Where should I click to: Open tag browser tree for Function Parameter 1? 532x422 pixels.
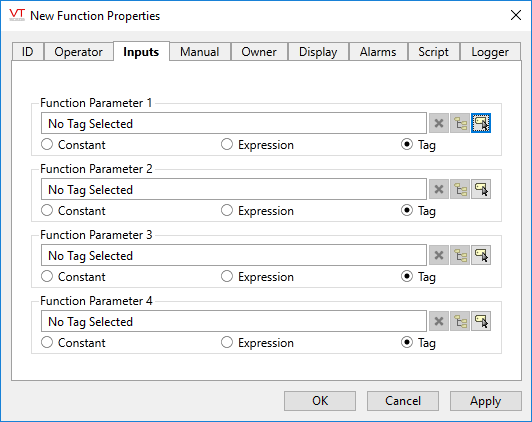[x=460, y=123]
